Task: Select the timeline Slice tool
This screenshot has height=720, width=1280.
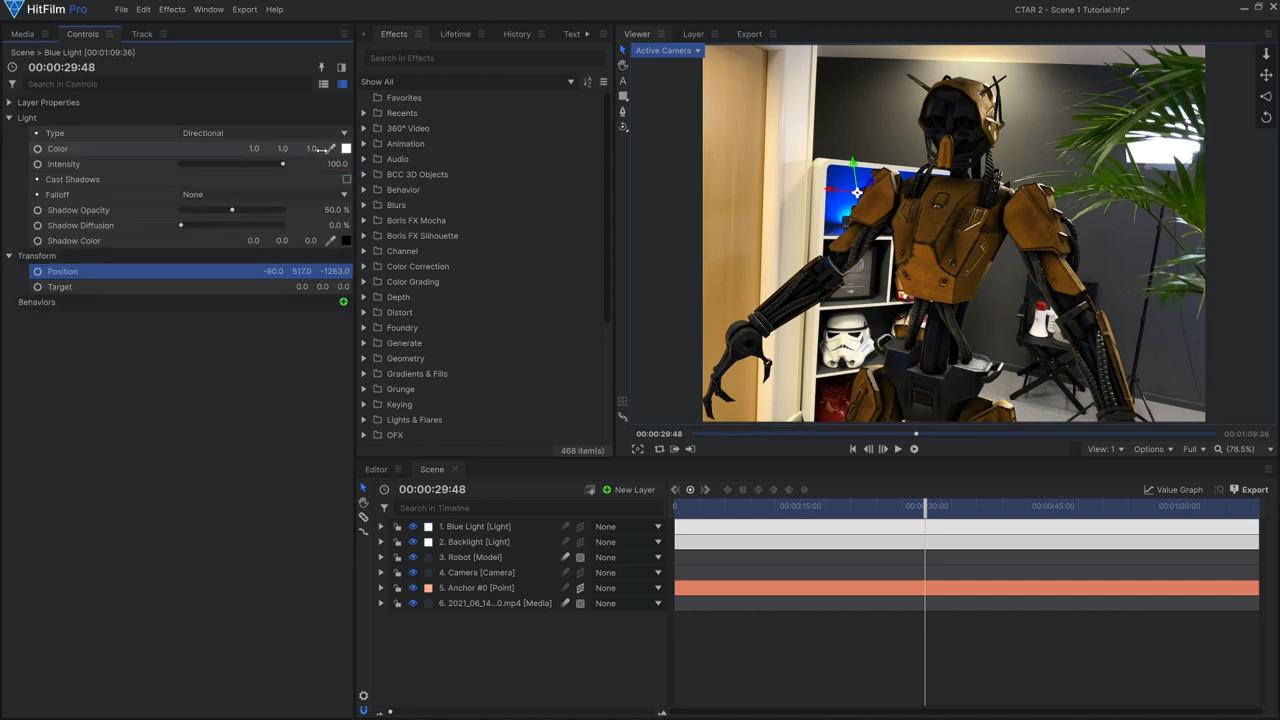Action: click(x=363, y=517)
